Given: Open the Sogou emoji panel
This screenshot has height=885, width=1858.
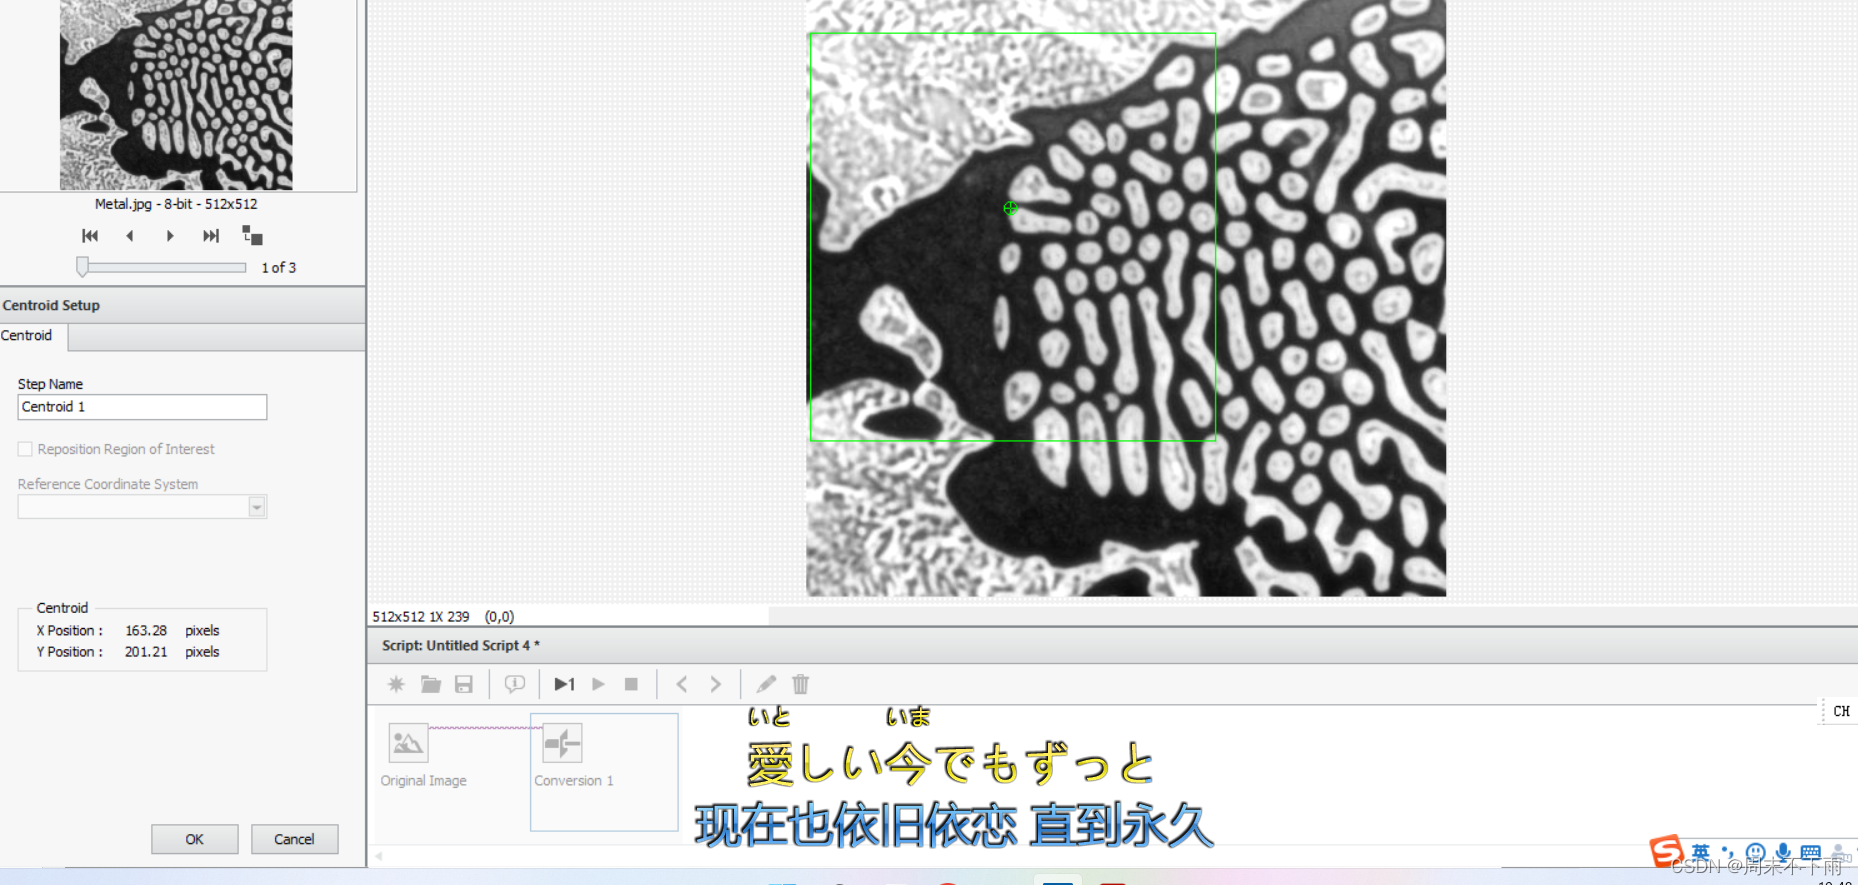Looking at the screenshot, I should (x=1755, y=853).
